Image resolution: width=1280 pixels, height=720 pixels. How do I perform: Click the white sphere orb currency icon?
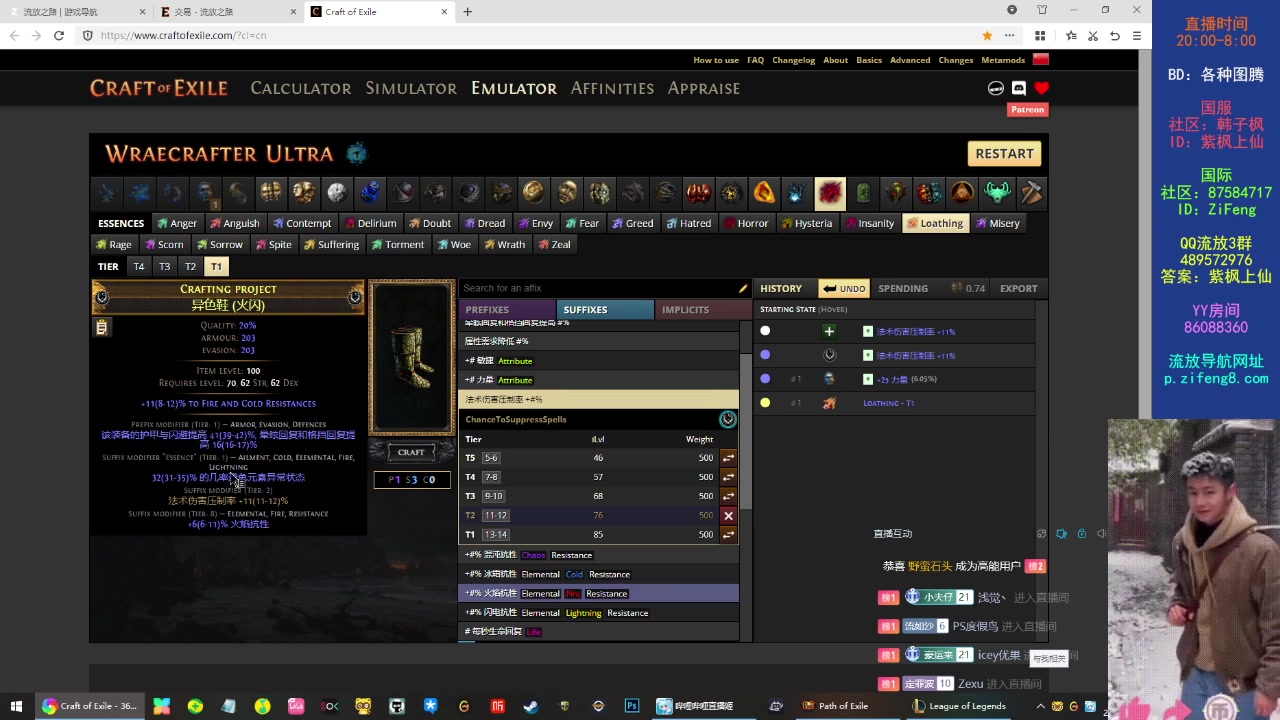(x=337, y=192)
